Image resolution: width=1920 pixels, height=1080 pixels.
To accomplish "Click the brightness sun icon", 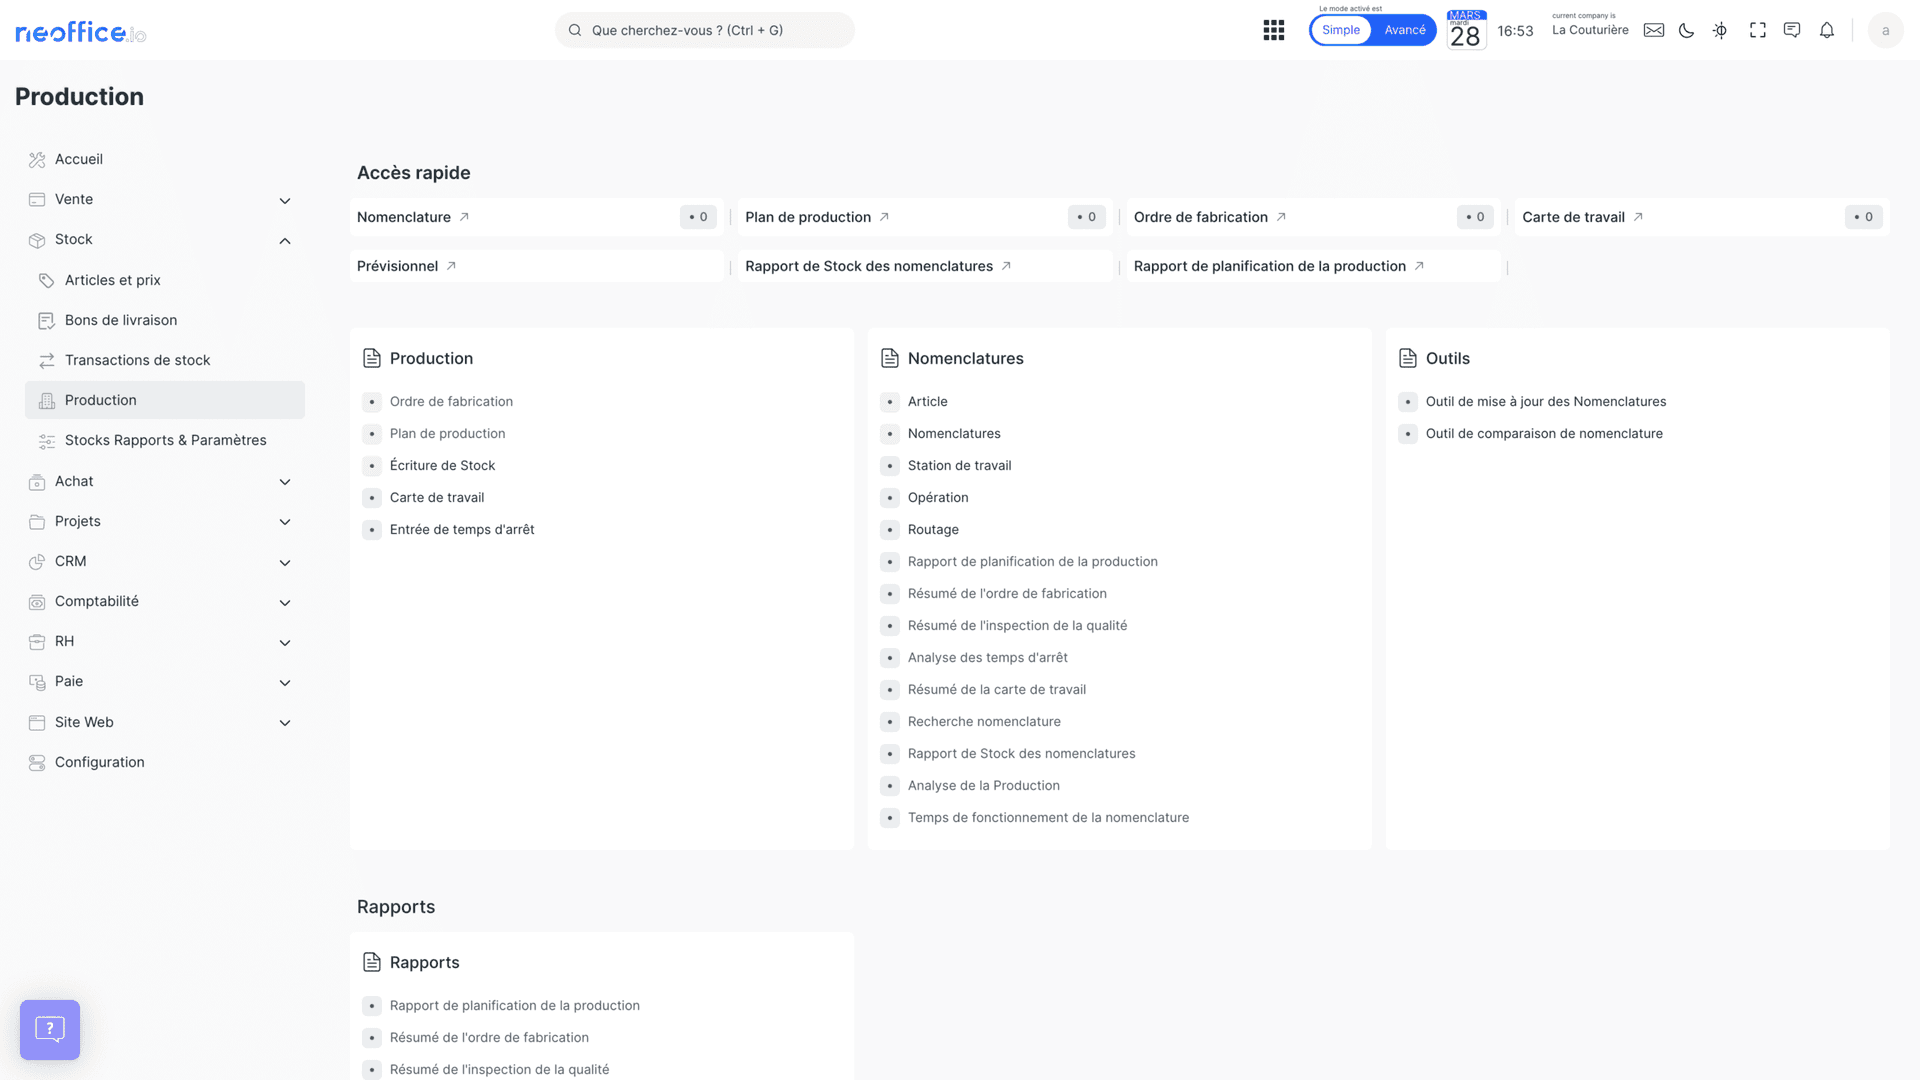I will click(1720, 30).
